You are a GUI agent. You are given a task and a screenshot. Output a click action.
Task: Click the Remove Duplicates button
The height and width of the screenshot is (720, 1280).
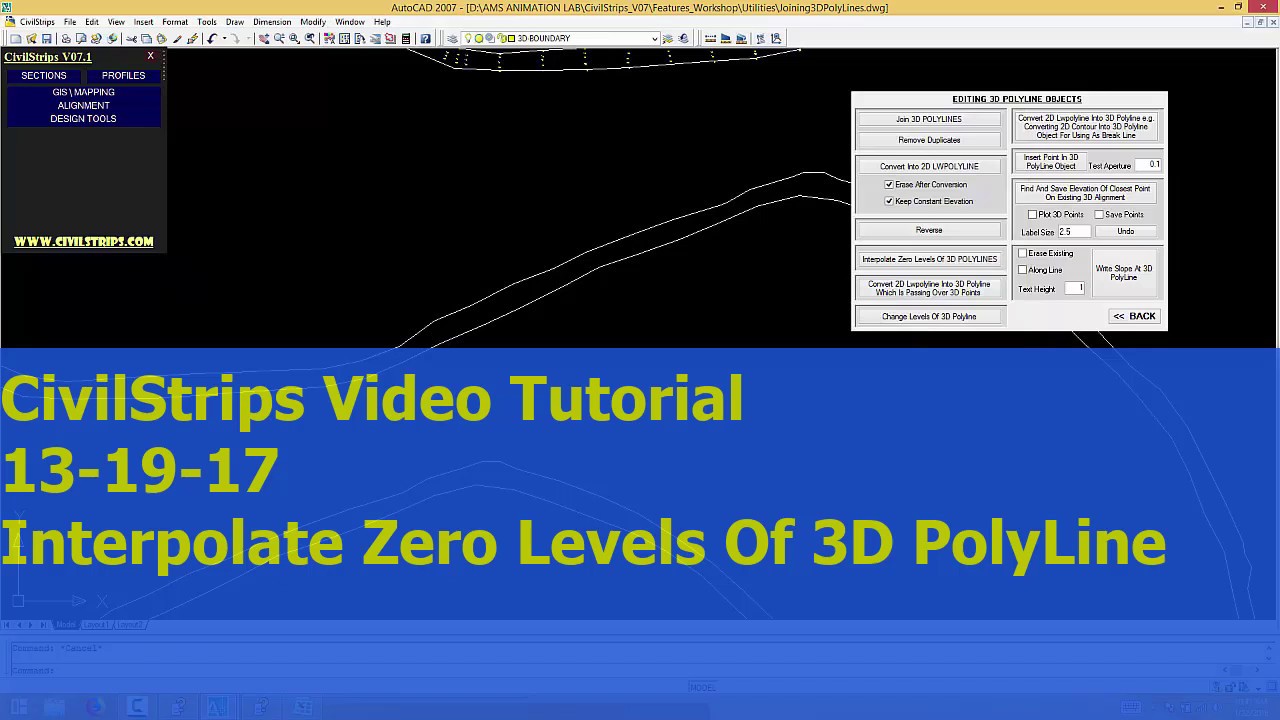929,140
